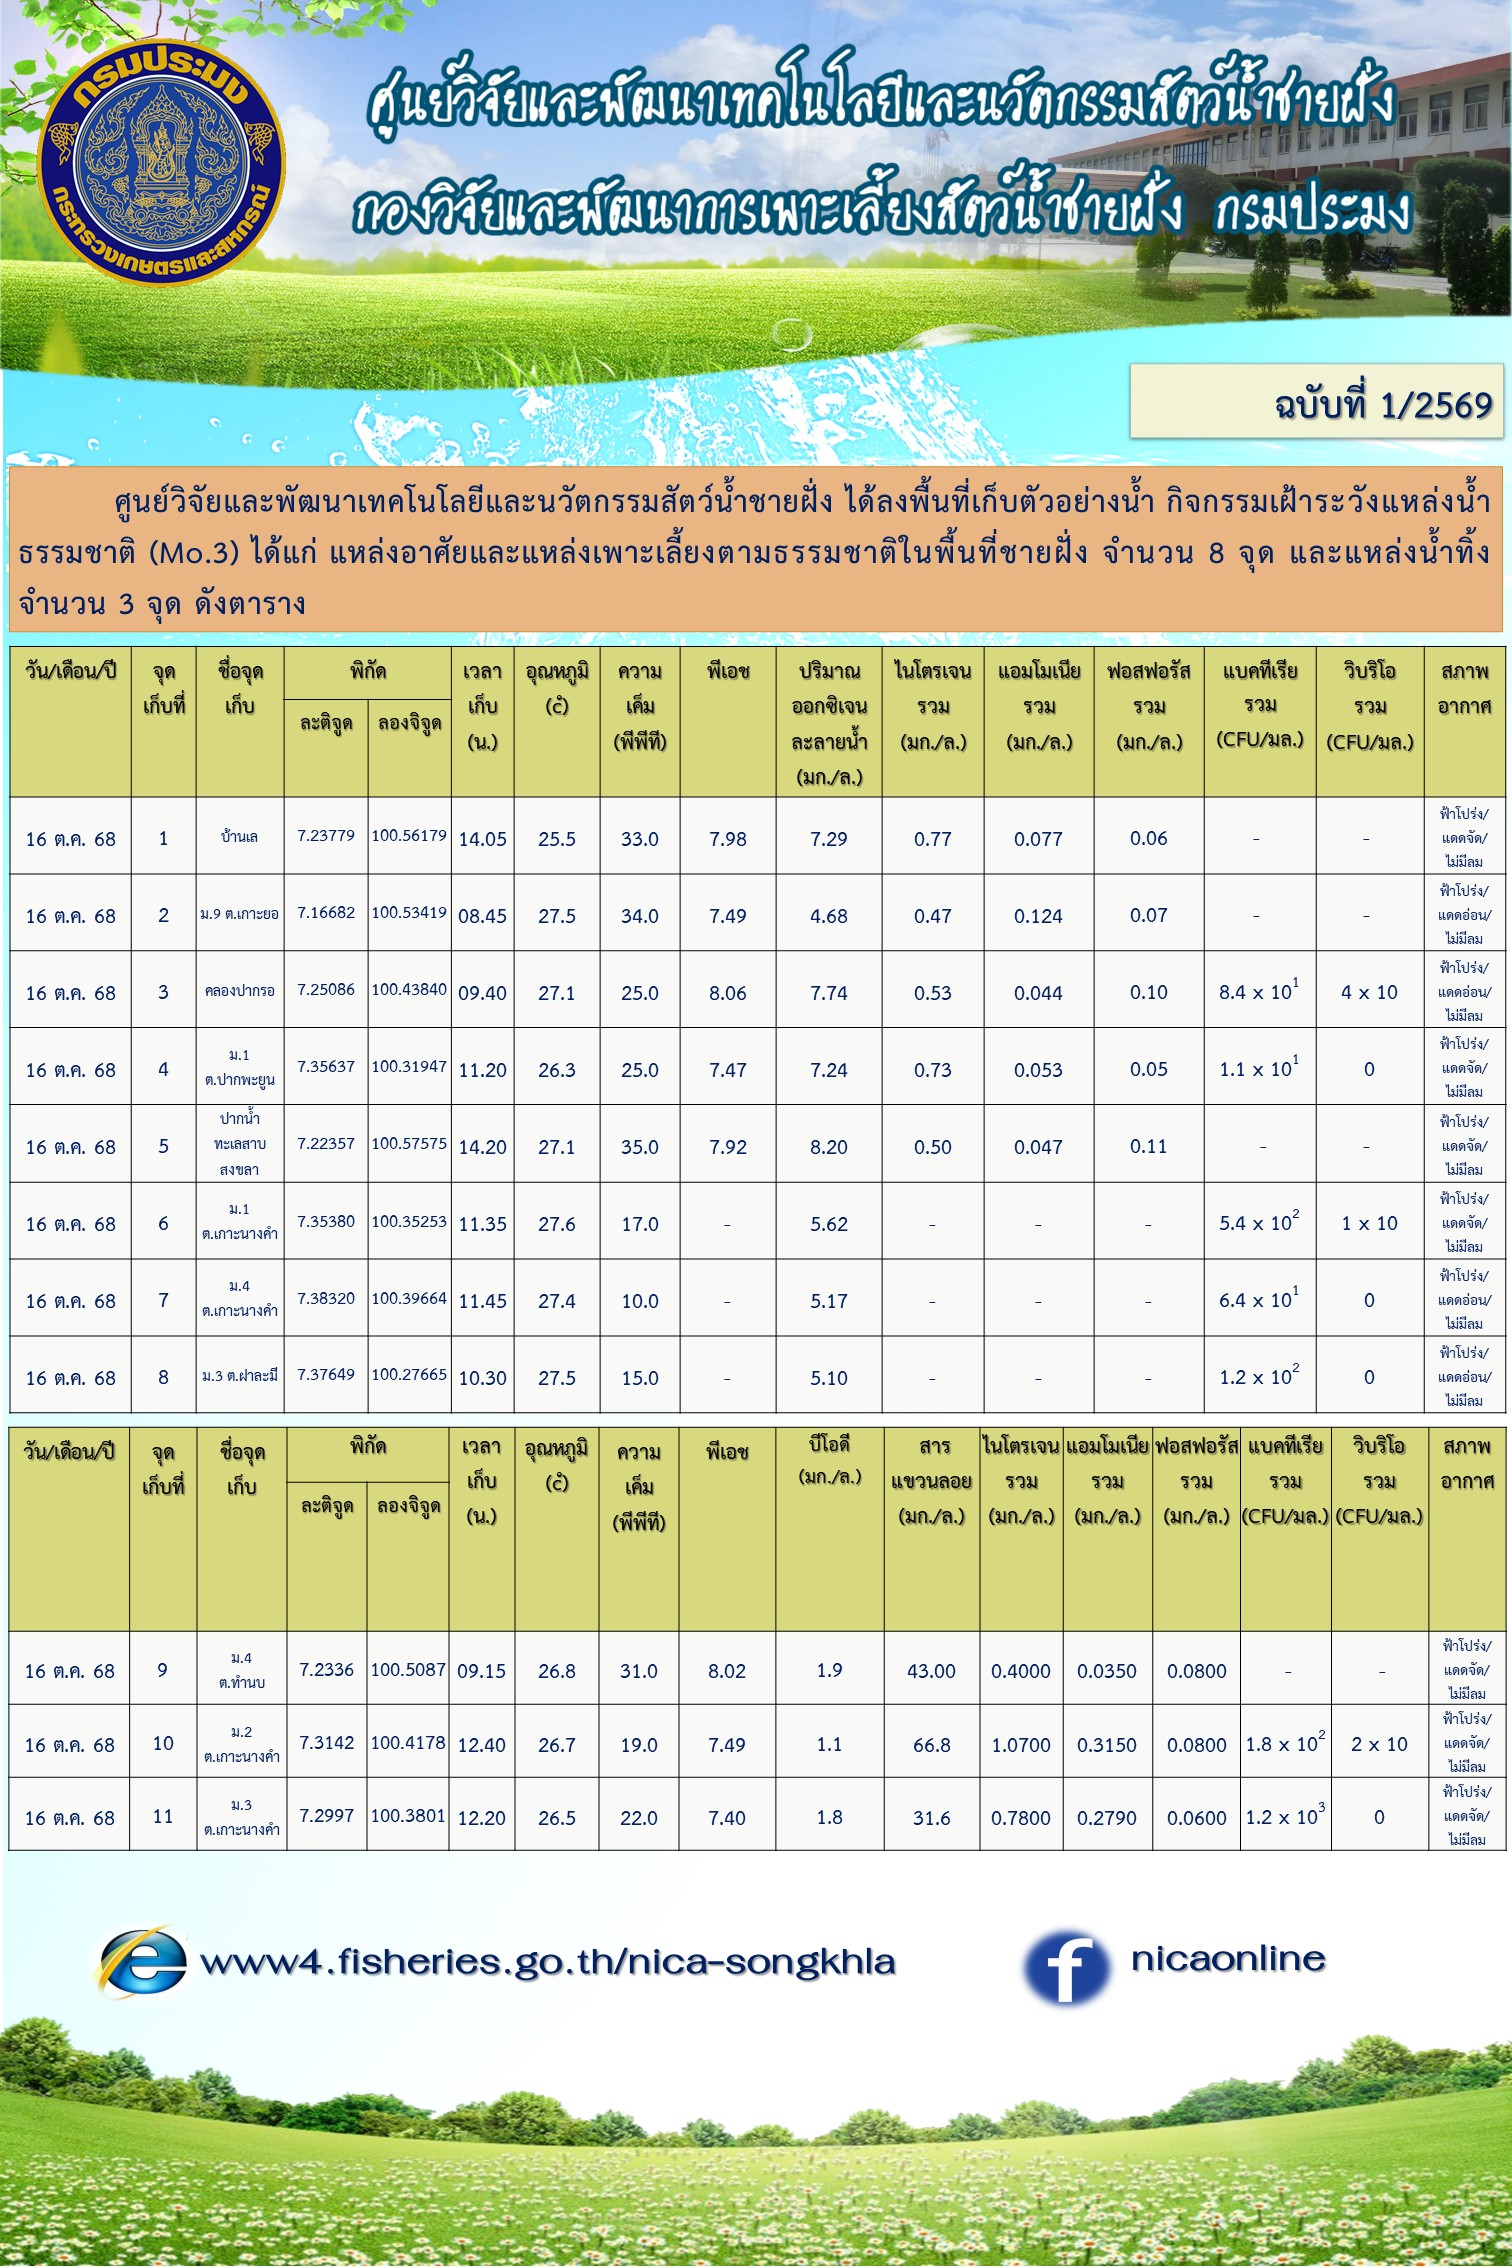Select the บ้านเล station name cell
This screenshot has height=2268, width=1512.
click(x=240, y=837)
